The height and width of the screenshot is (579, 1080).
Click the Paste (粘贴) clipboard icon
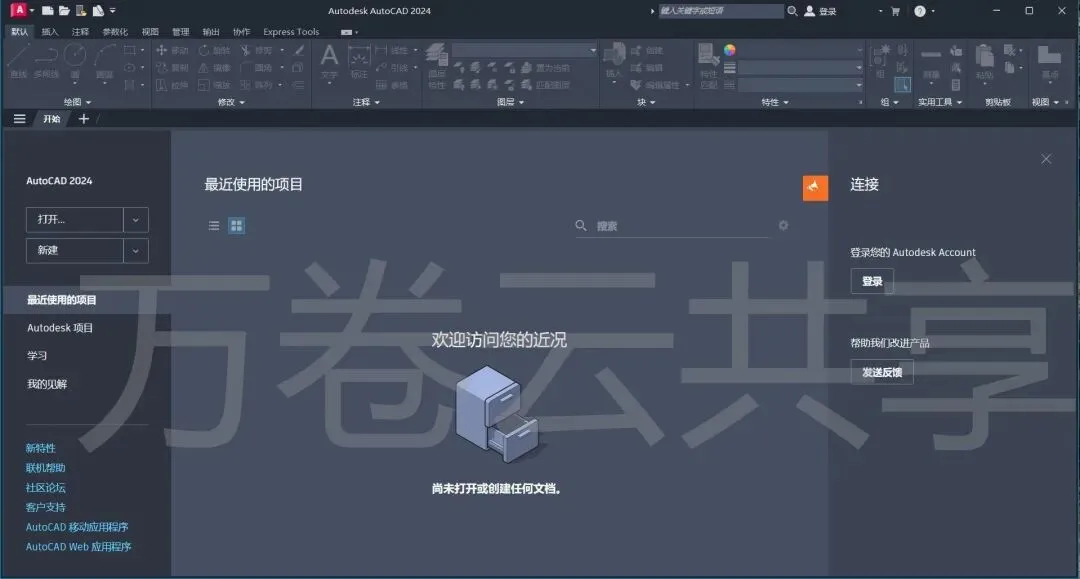[985, 62]
